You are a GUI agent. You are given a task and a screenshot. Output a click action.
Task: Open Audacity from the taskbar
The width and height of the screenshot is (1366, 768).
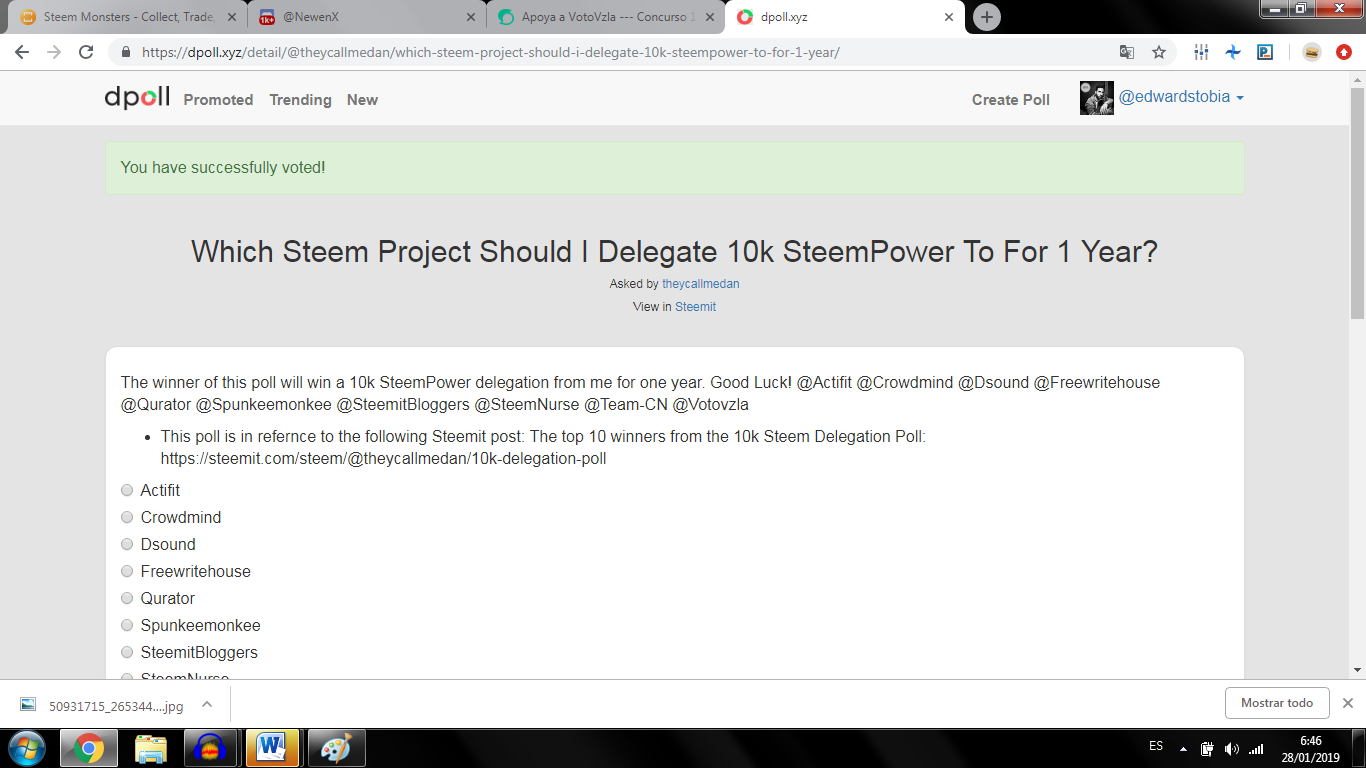pos(212,748)
